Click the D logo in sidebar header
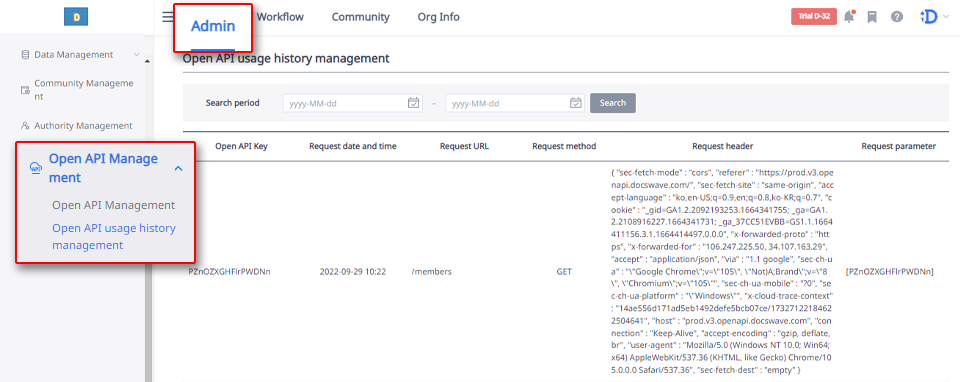Screen dimensions: 960x382 [x=76, y=17]
